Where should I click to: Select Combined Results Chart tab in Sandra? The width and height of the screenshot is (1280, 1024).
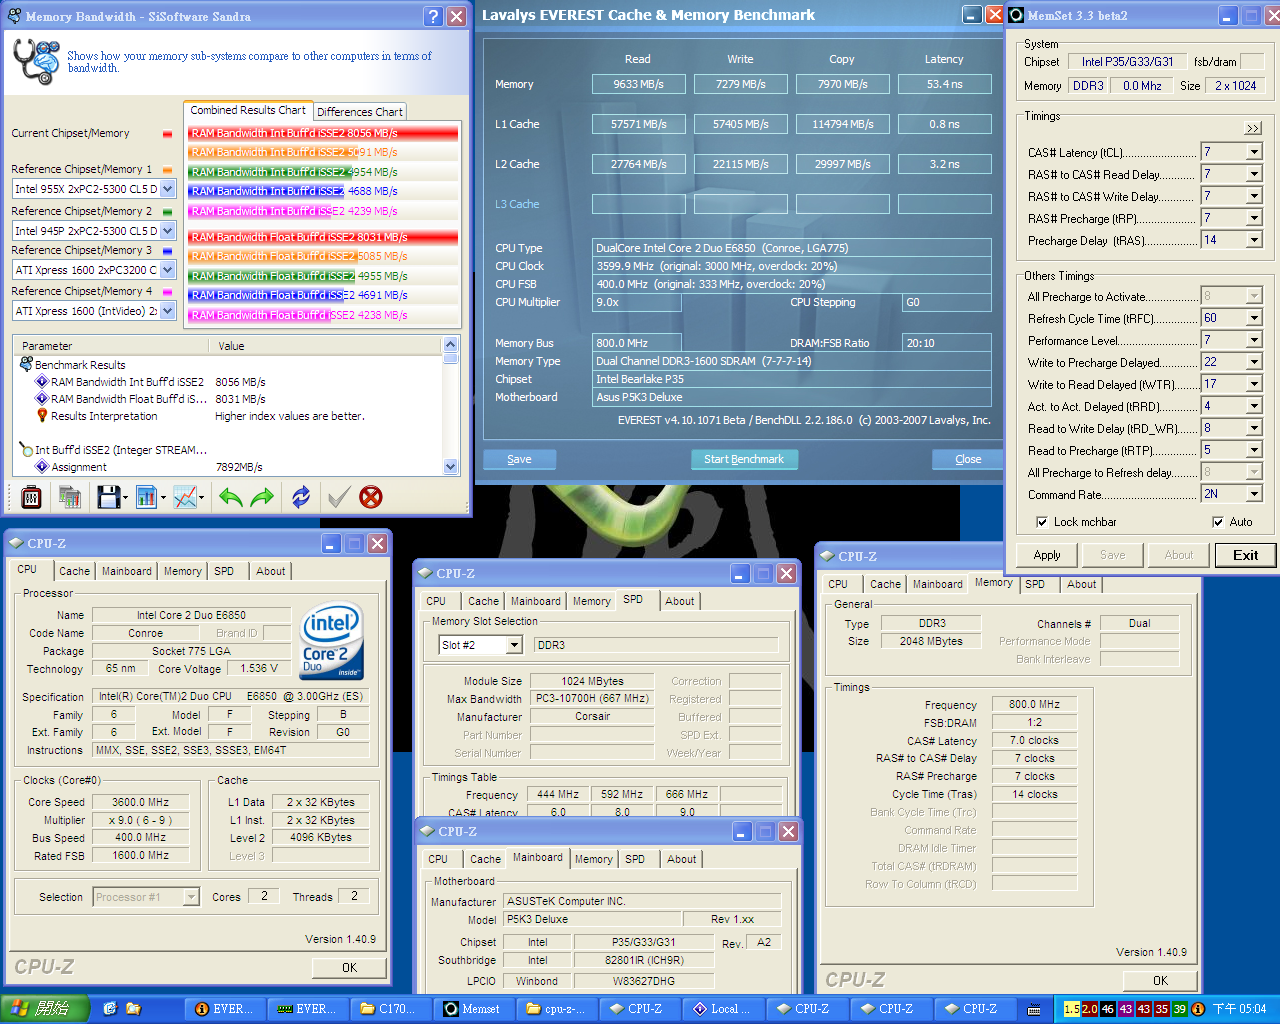[248, 110]
